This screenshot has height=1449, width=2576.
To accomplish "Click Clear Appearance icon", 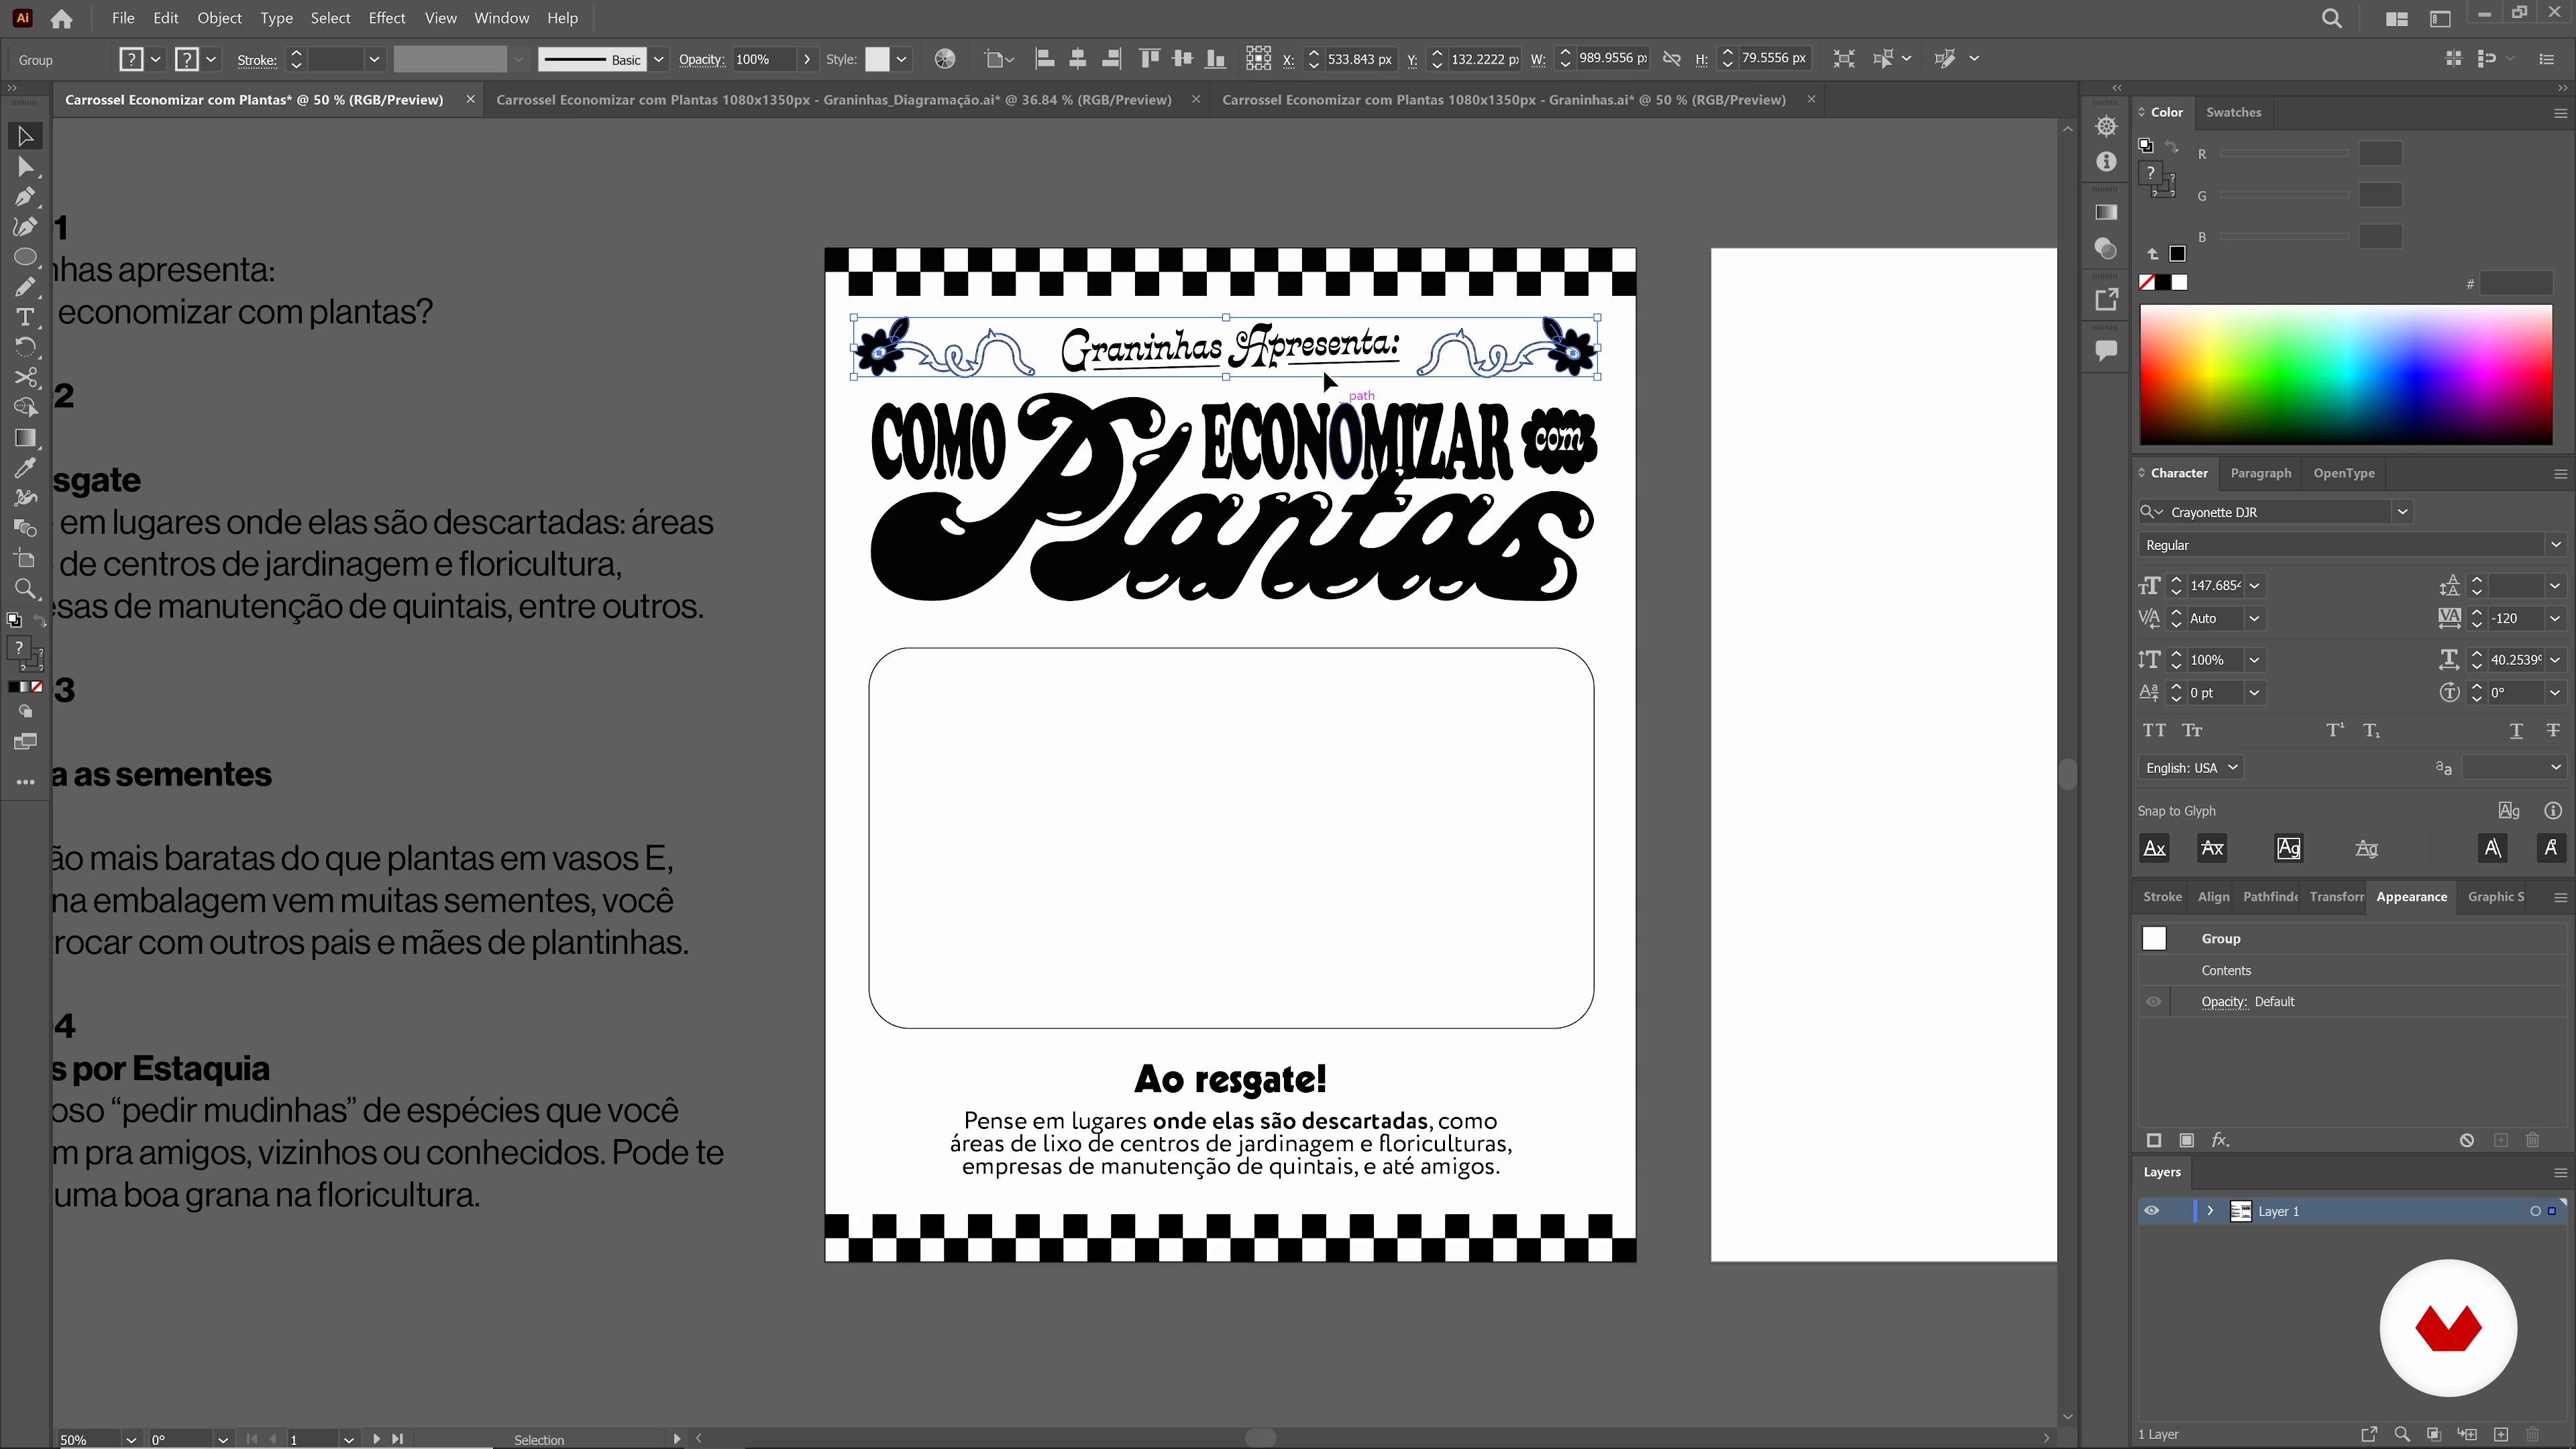I will pyautogui.click(x=2467, y=1140).
